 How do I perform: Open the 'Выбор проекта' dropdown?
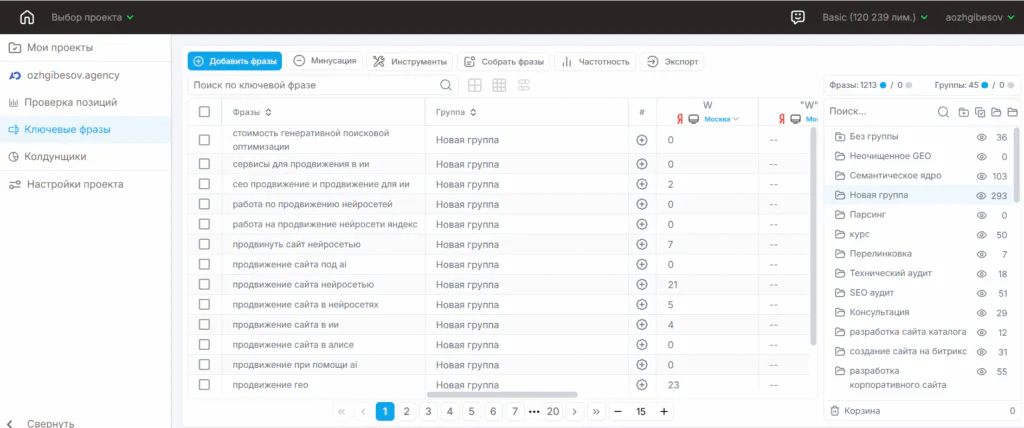pos(92,18)
